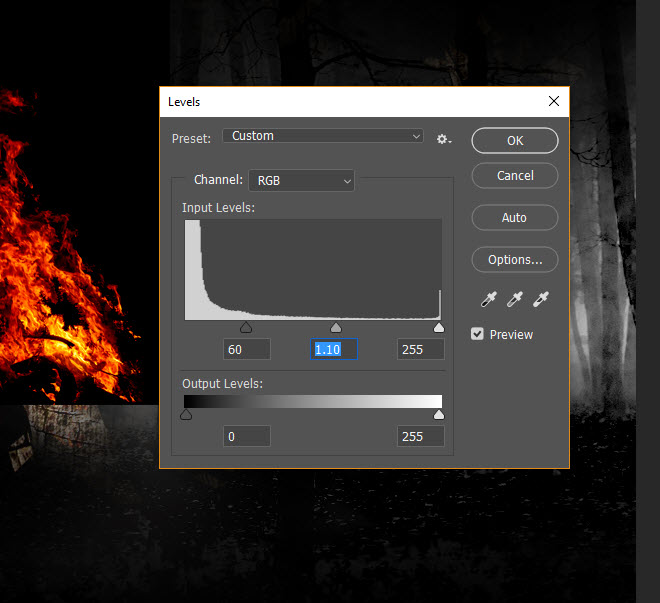Screen dimensions: 660x603
Task: Click the Auto button
Action: pos(515,217)
